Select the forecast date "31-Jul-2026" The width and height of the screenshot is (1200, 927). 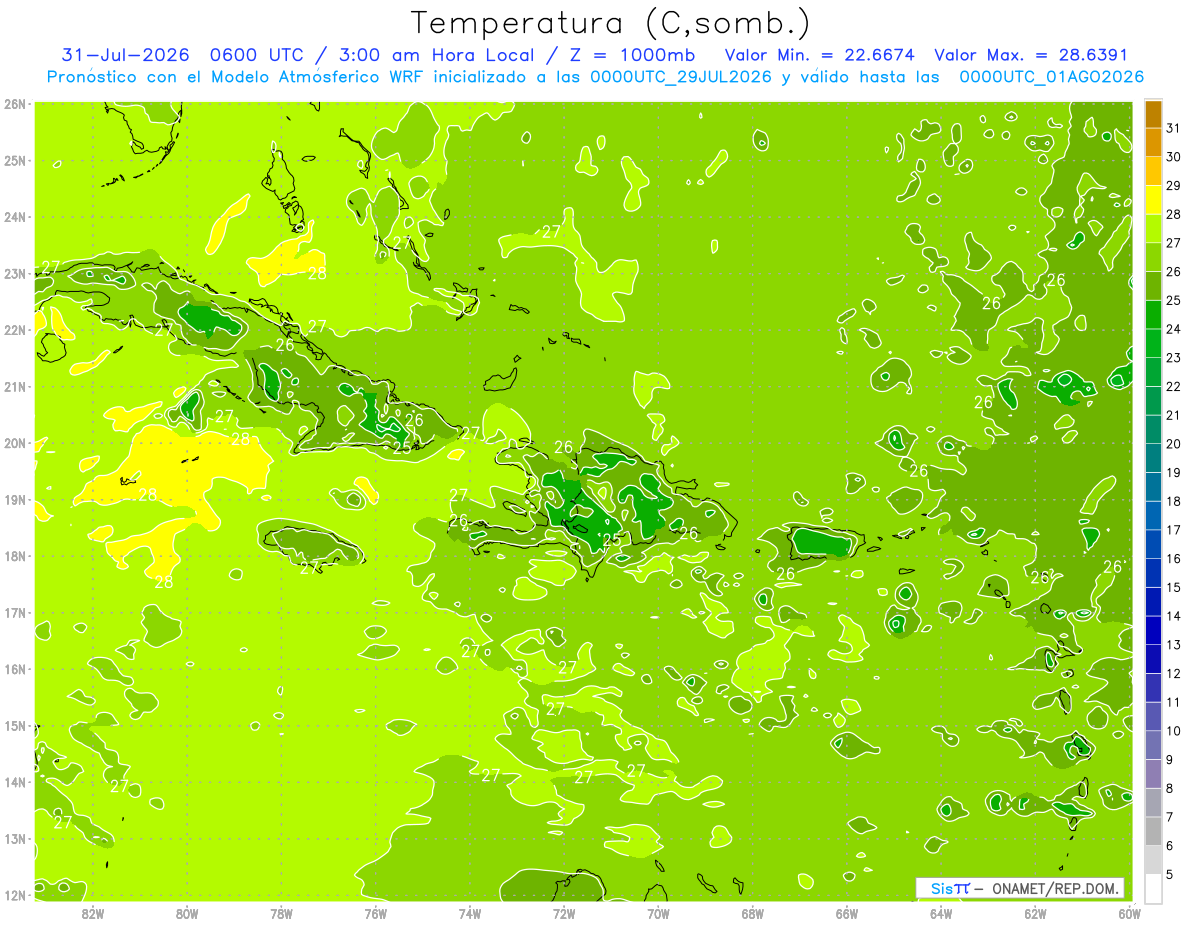(124, 55)
